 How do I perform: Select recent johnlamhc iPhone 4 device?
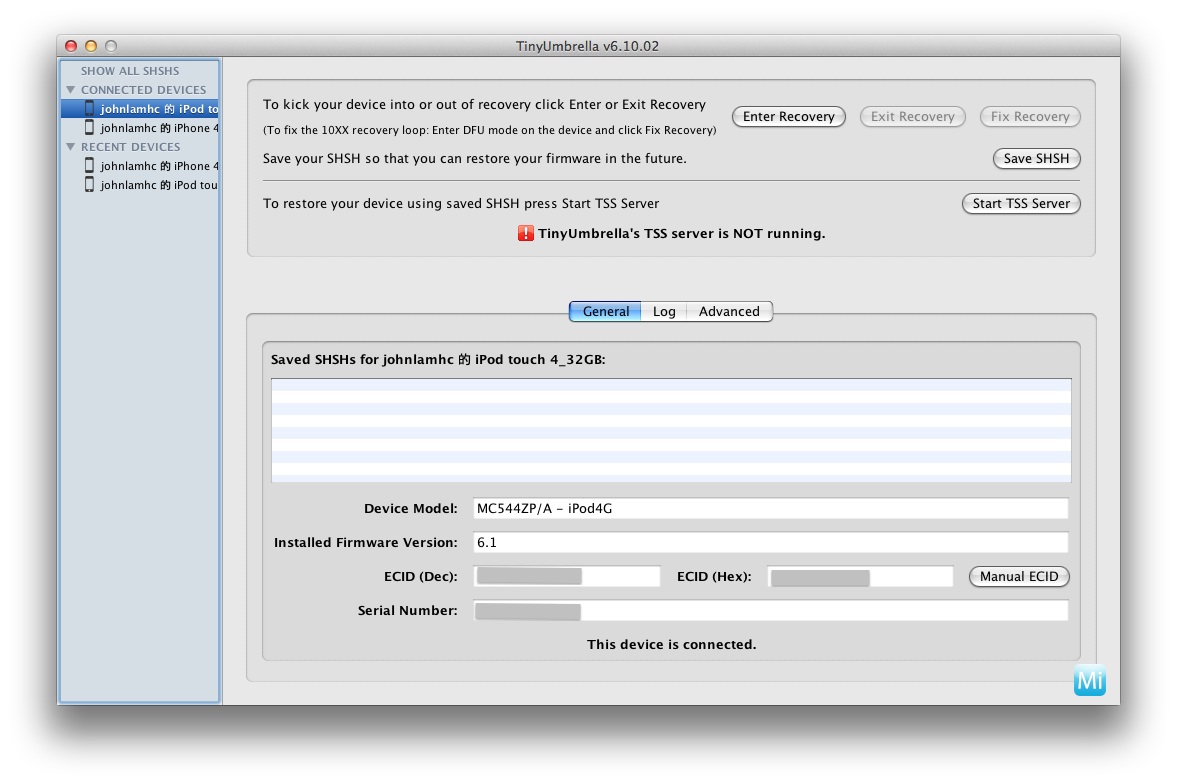pos(140,166)
